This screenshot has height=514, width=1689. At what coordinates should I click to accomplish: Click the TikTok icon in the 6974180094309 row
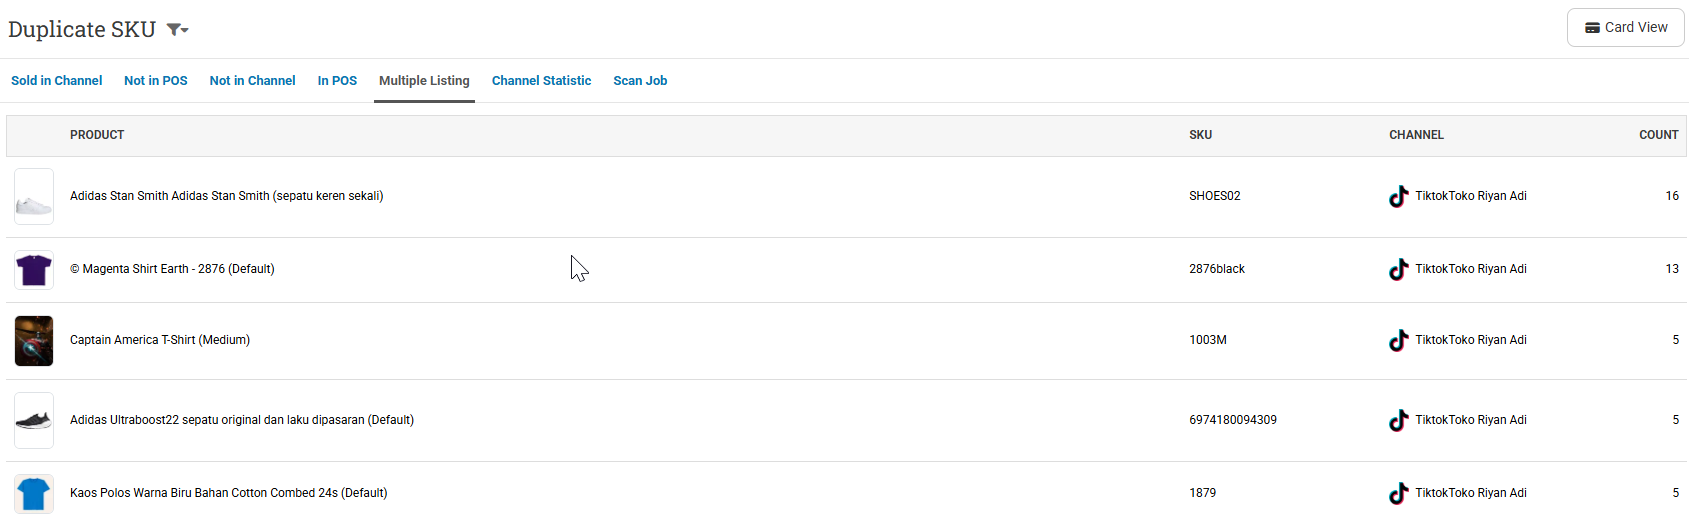pyautogui.click(x=1398, y=421)
